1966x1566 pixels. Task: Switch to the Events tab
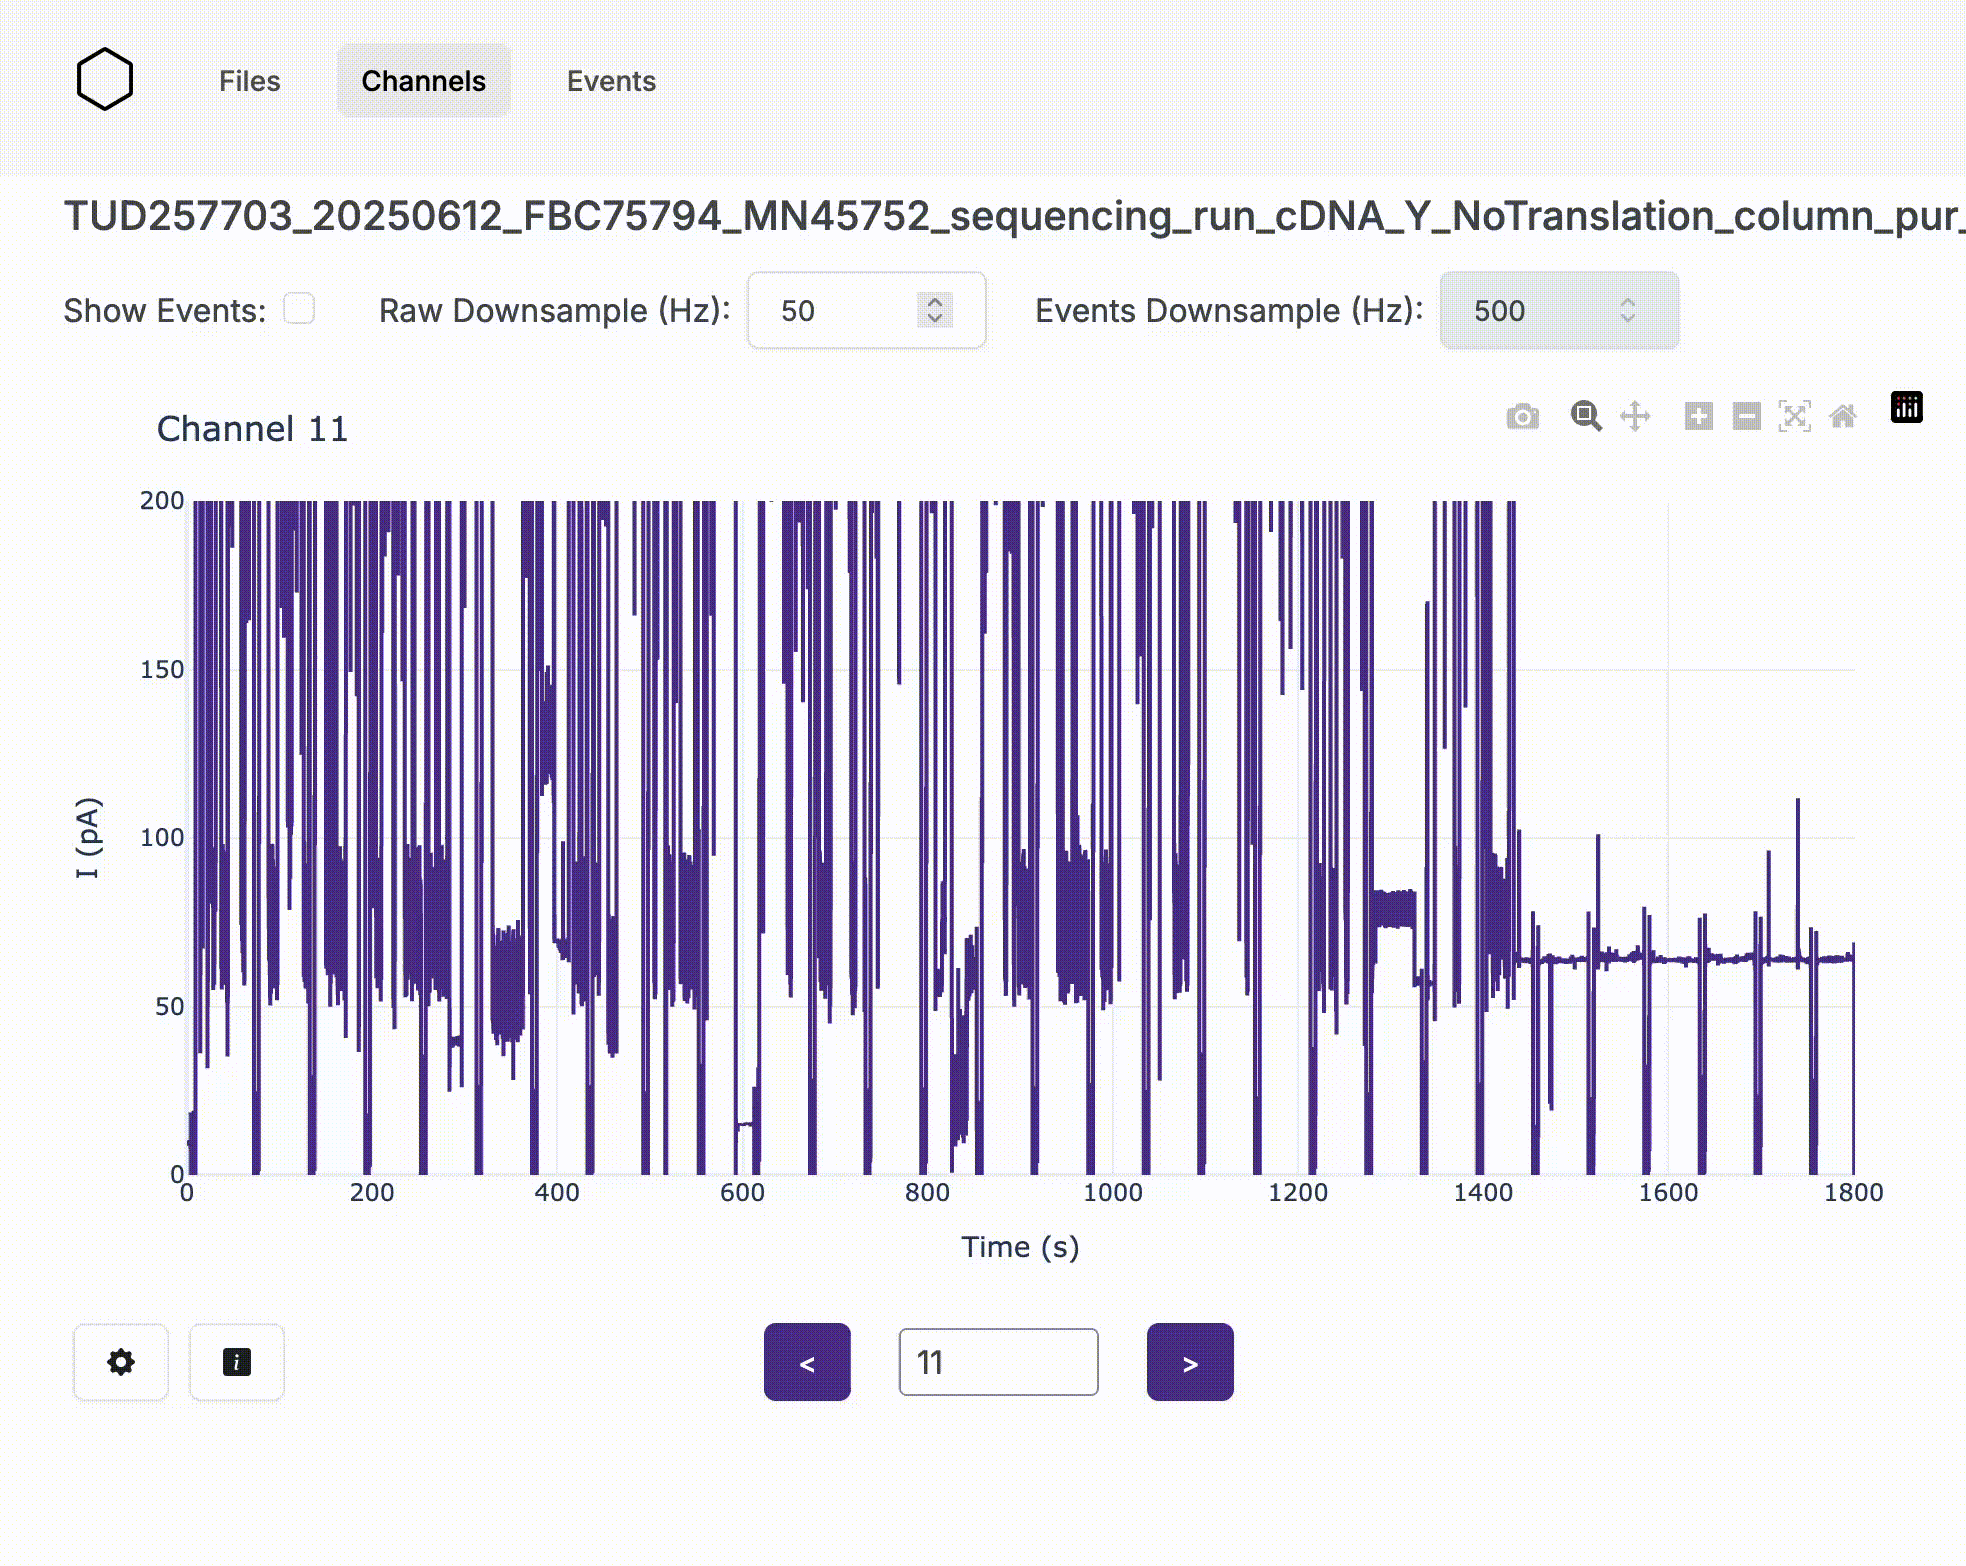pyautogui.click(x=611, y=81)
